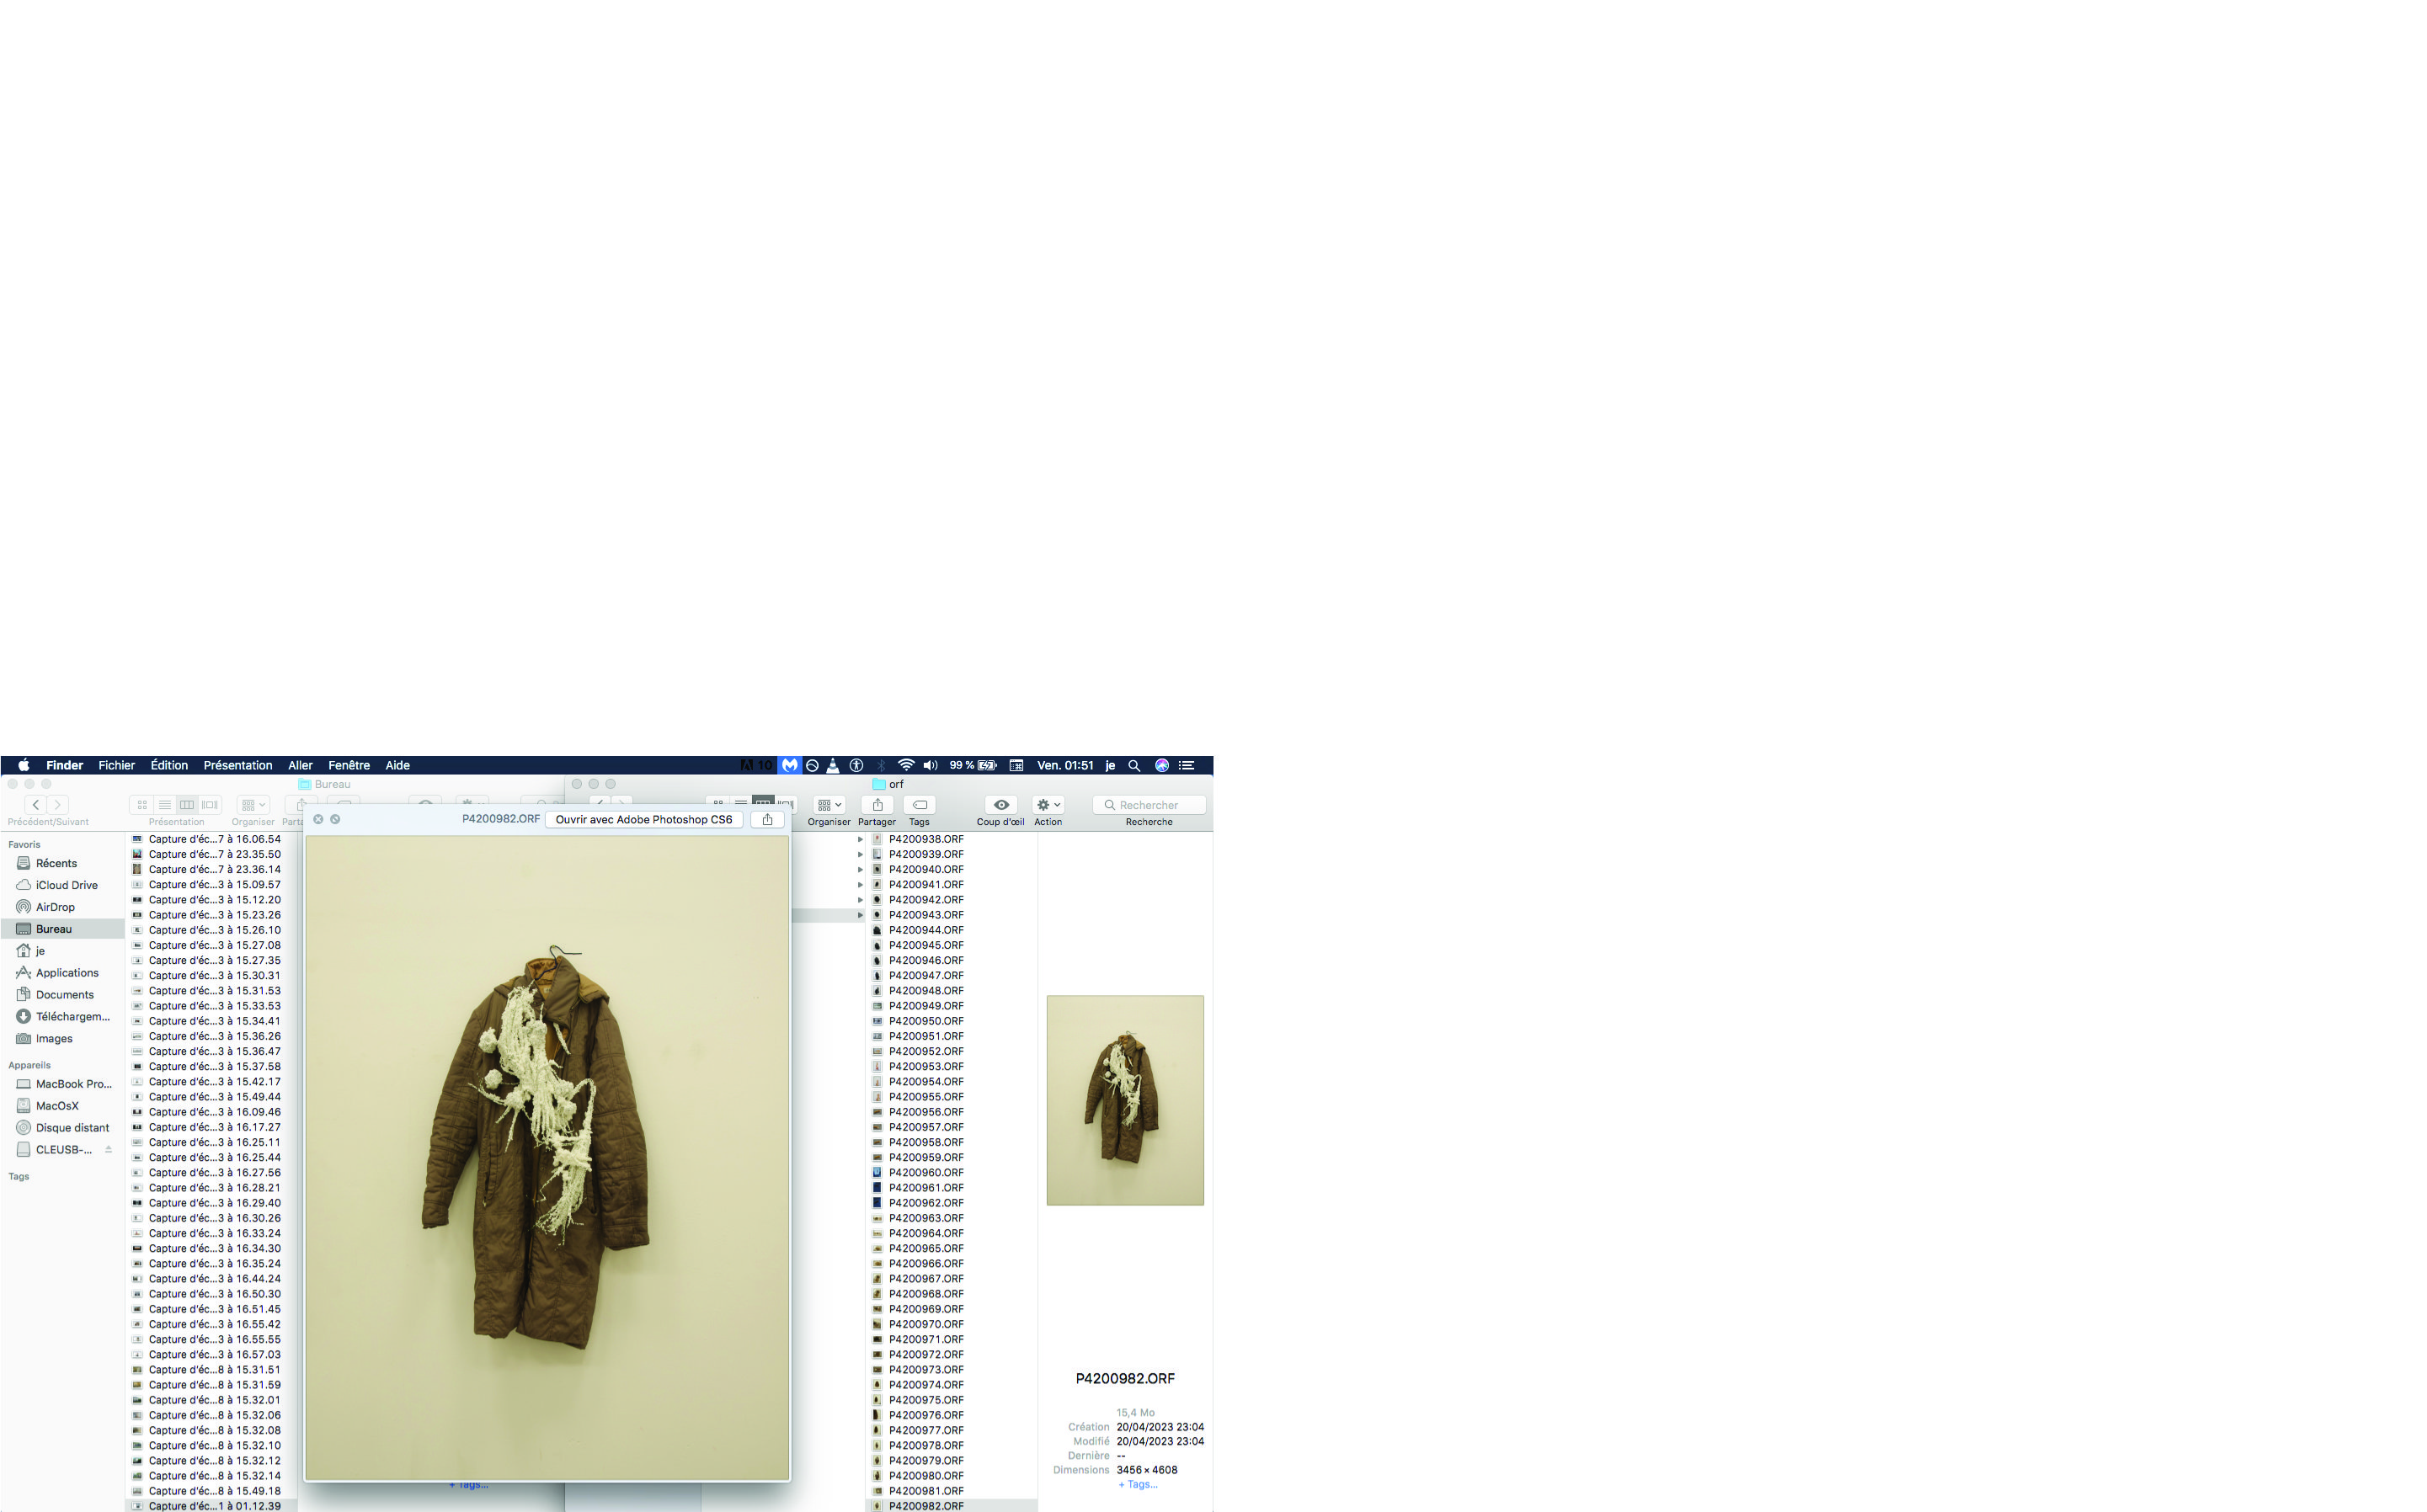Open the Fichier menu
This screenshot has width=2427, height=1512.
point(116,765)
